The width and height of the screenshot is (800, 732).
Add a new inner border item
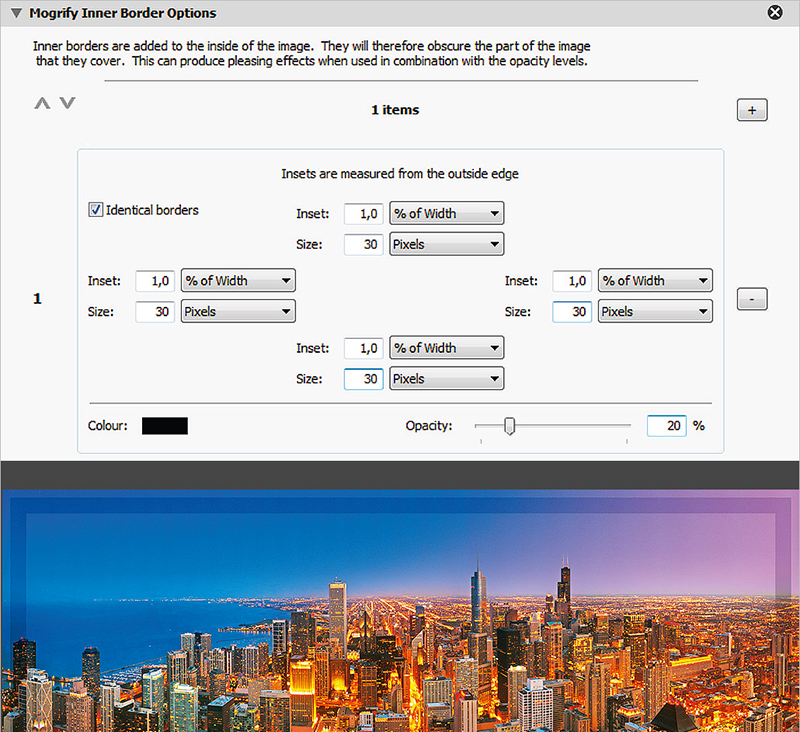click(x=752, y=110)
